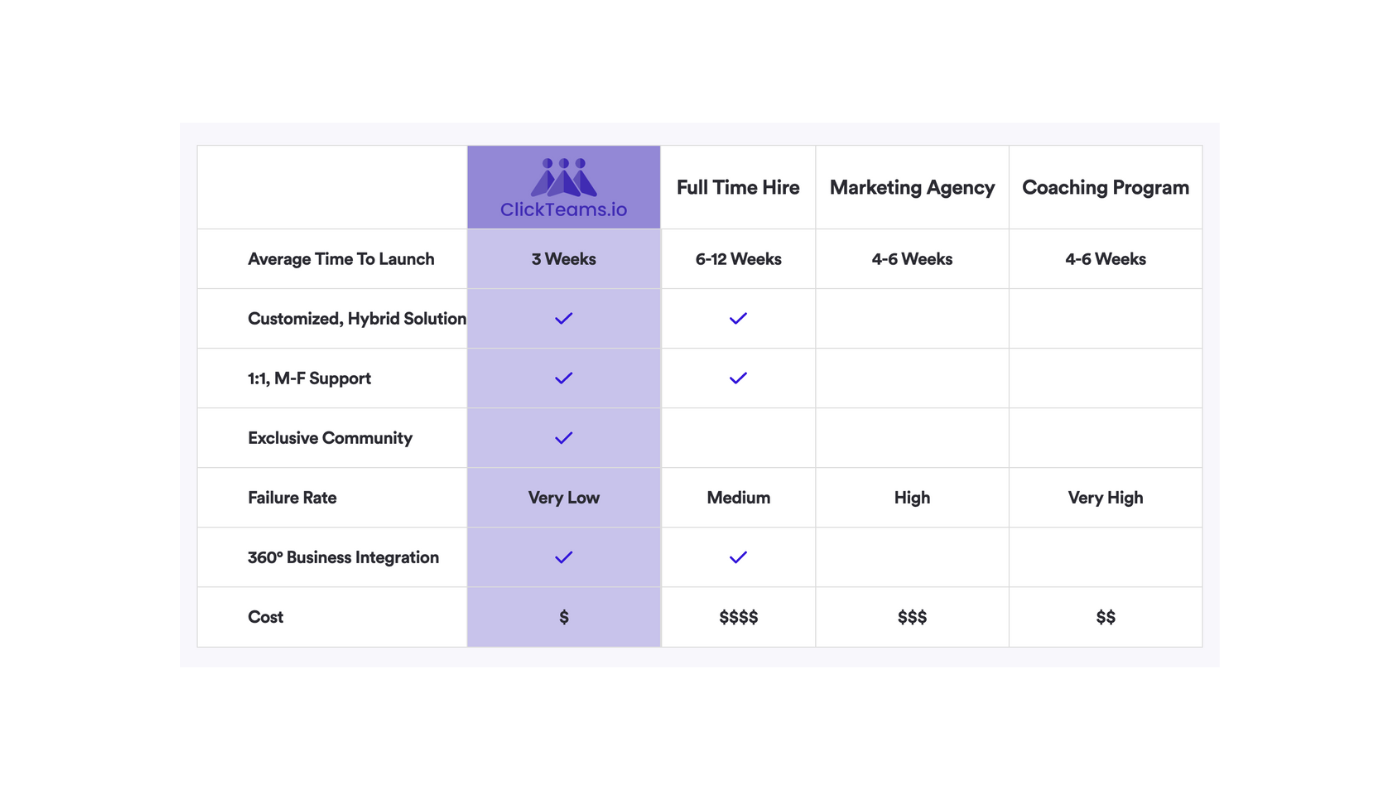Click the Average Time To Launch row label
Viewport: 1400px width, 790px height.
[341, 259]
